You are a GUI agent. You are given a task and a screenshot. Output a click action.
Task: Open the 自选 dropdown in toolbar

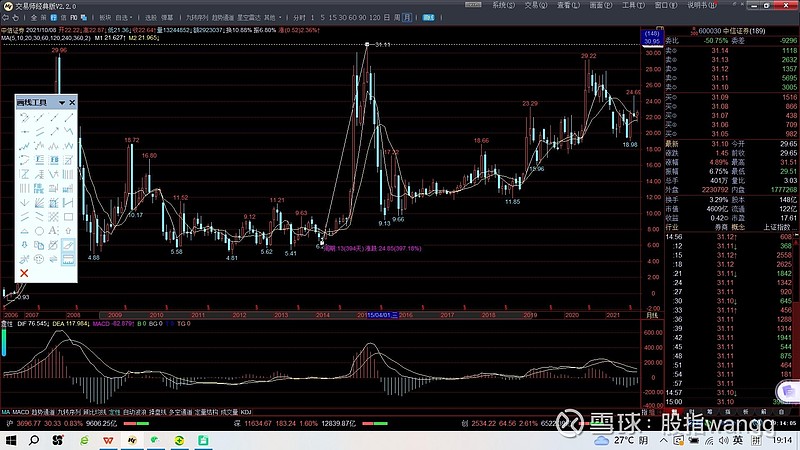[123, 17]
